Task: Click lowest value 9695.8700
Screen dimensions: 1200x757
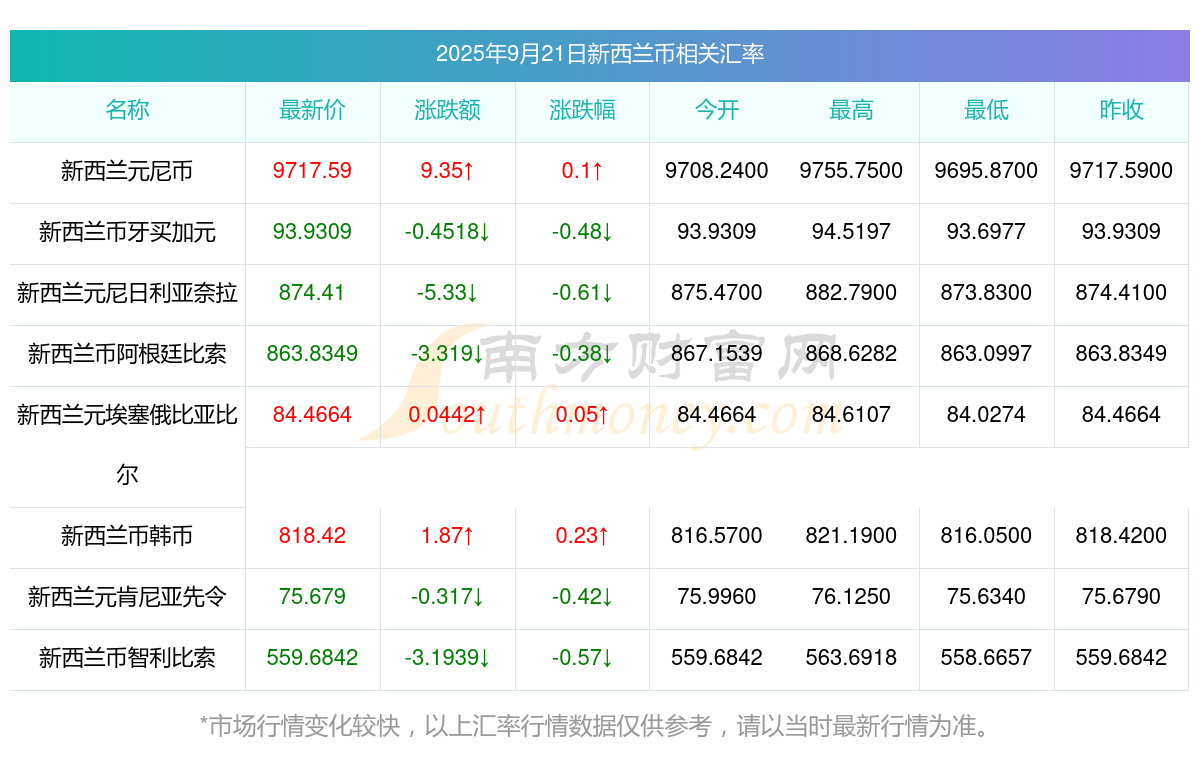Action: pyautogui.click(x=986, y=171)
